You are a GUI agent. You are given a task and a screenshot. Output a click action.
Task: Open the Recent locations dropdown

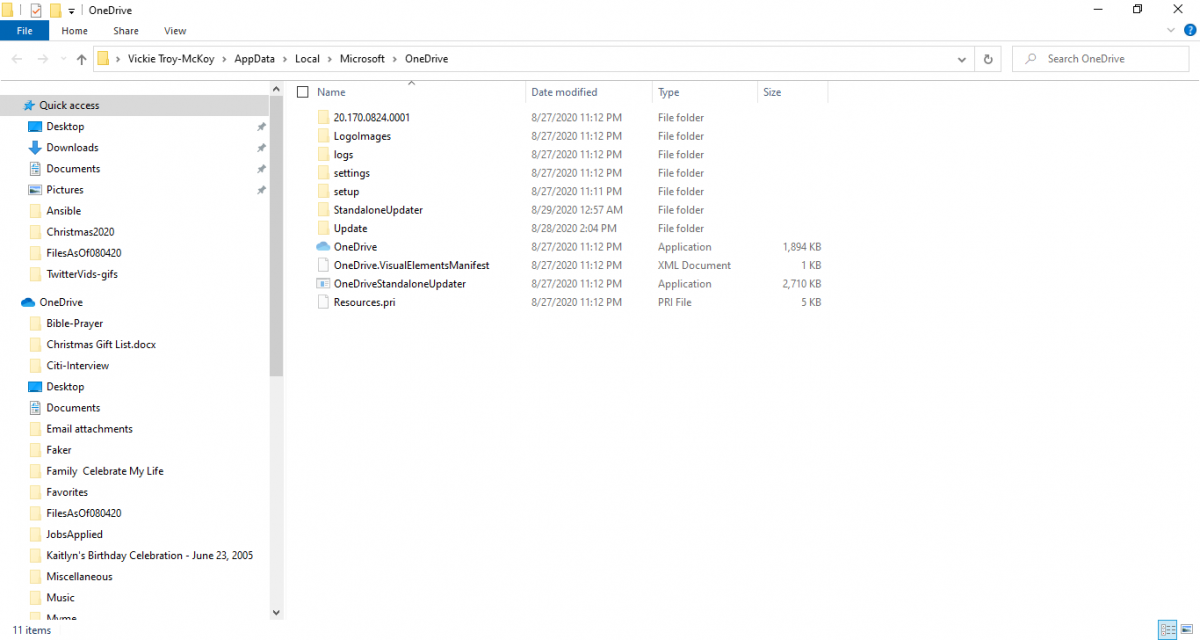(63, 59)
